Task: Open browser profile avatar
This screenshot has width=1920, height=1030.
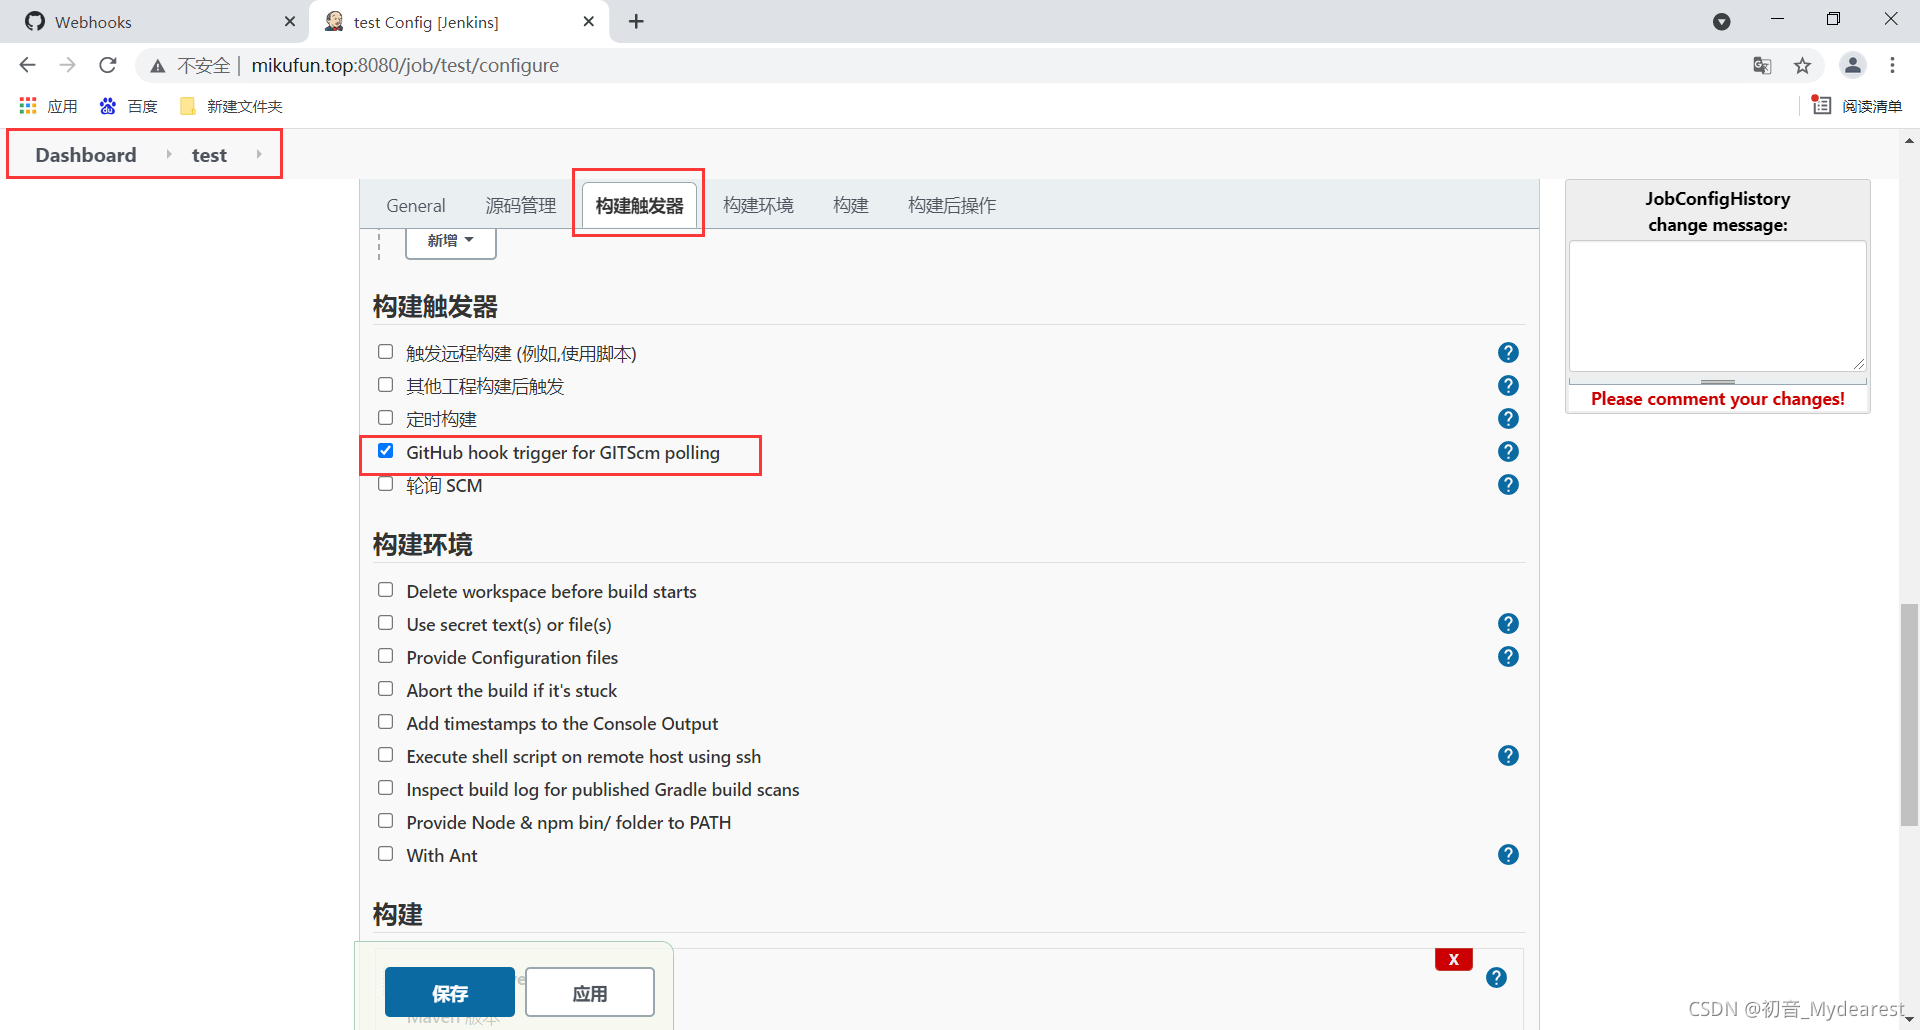Action: 1852,66
